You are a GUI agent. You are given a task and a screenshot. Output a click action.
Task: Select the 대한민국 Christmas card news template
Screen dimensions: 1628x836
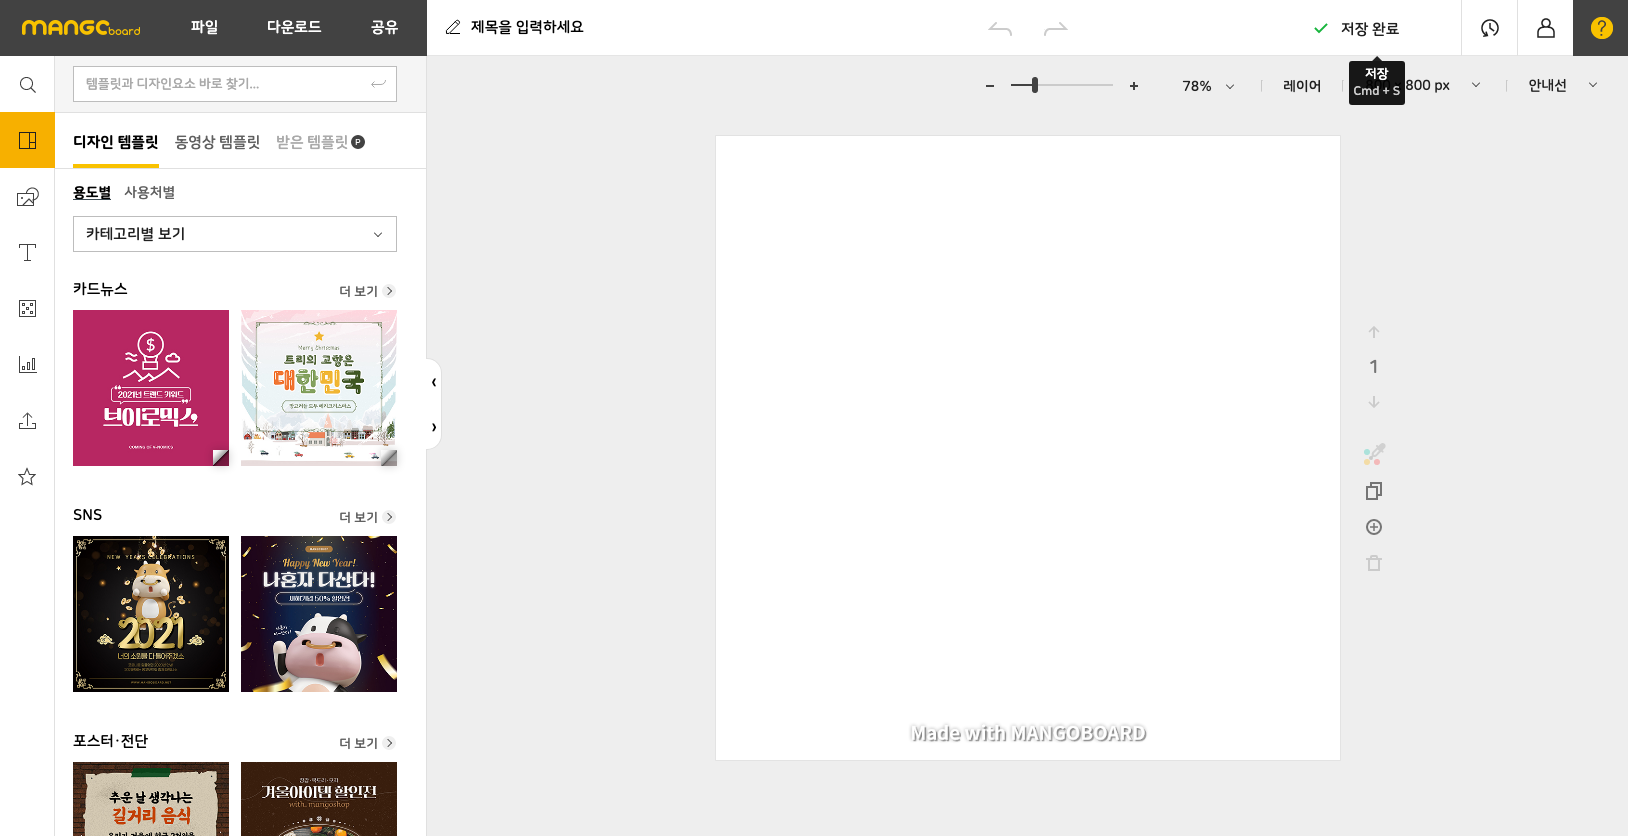click(319, 388)
